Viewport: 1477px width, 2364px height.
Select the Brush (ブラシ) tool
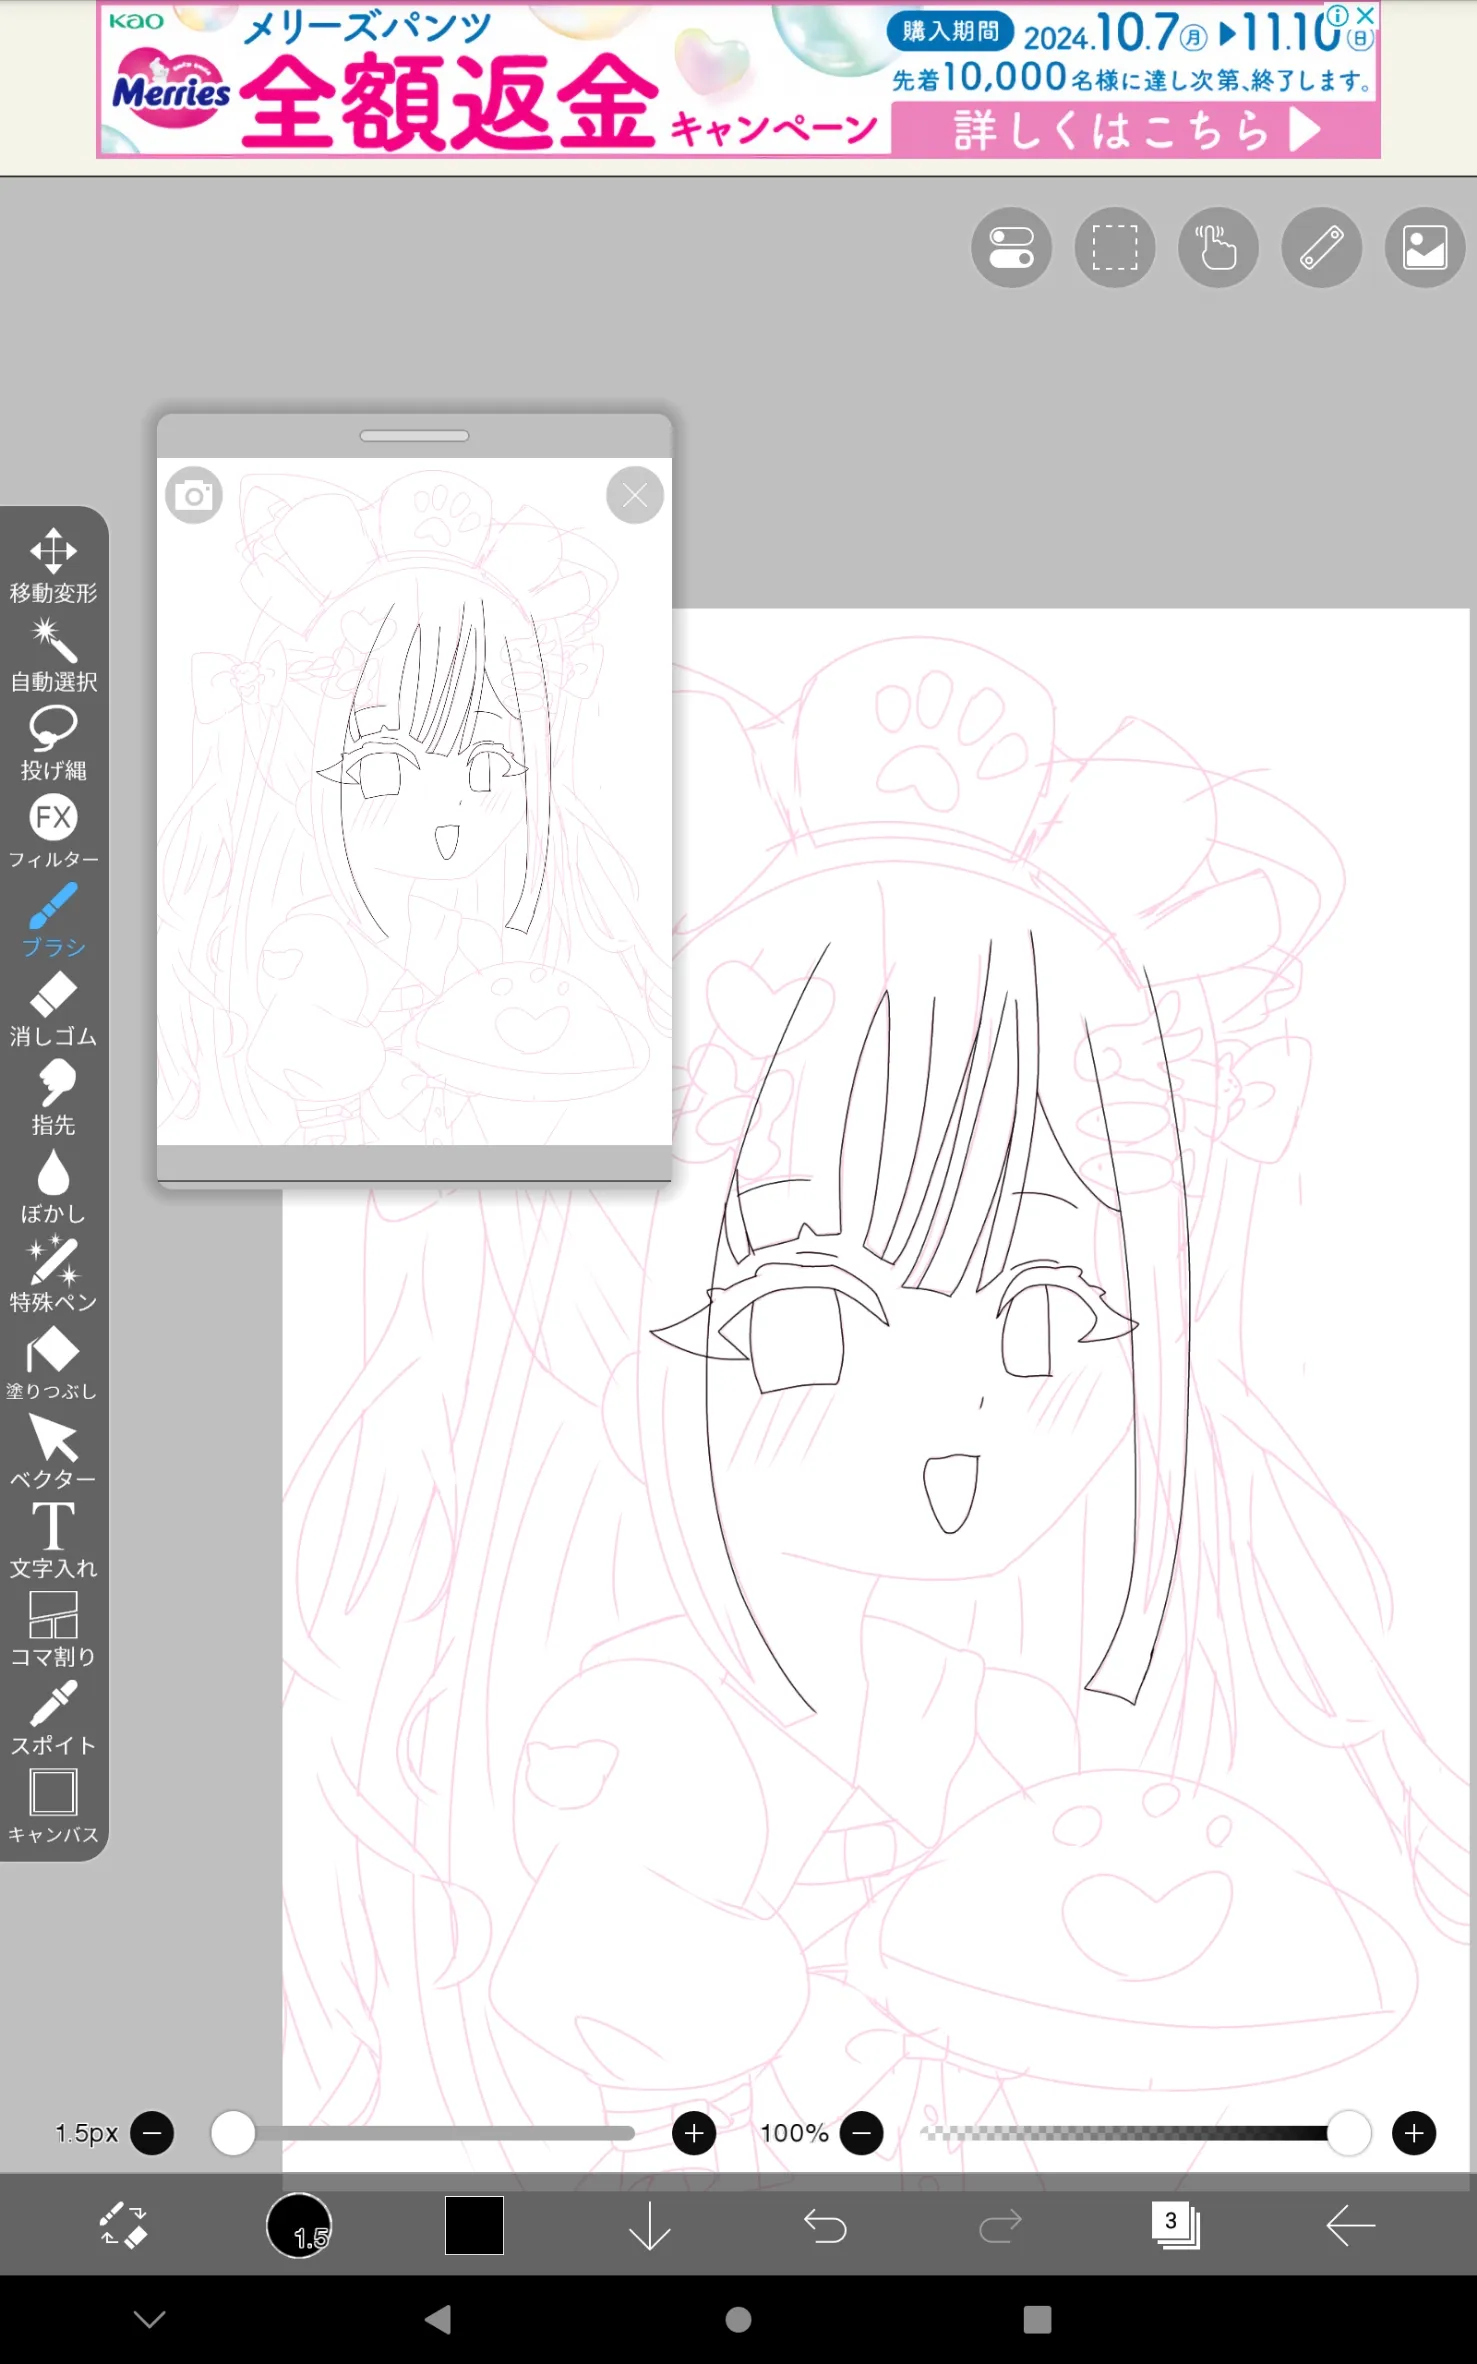53,920
